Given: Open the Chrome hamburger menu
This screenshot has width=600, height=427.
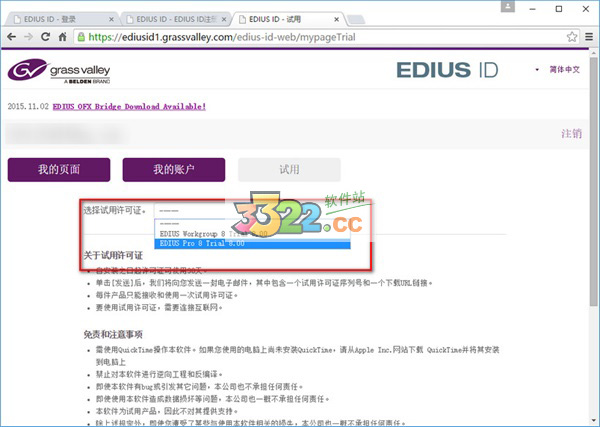Looking at the screenshot, I should tap(589, 37).
